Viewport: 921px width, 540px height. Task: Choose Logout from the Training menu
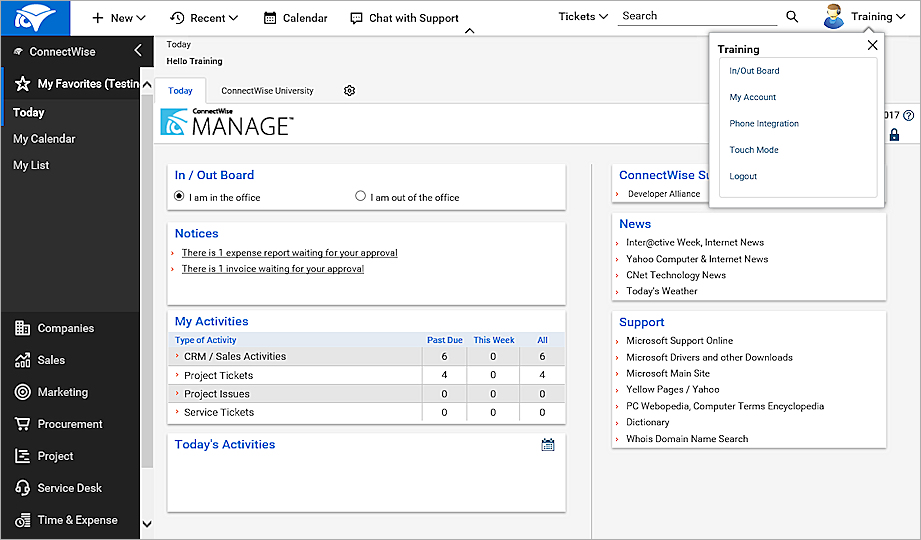[x=743, y=176]
